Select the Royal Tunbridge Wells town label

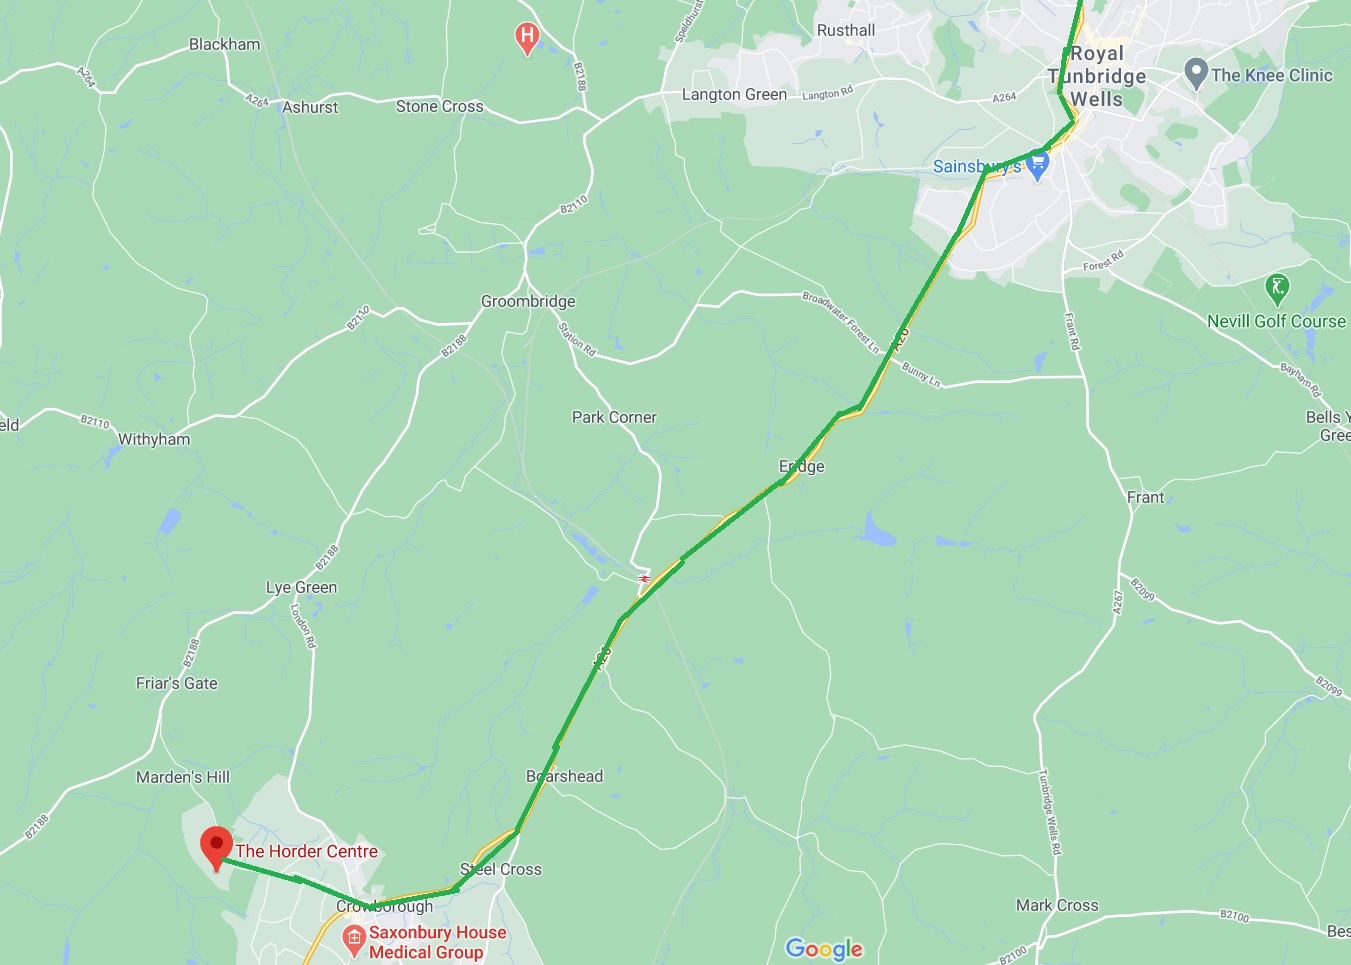coord(1097,76)
